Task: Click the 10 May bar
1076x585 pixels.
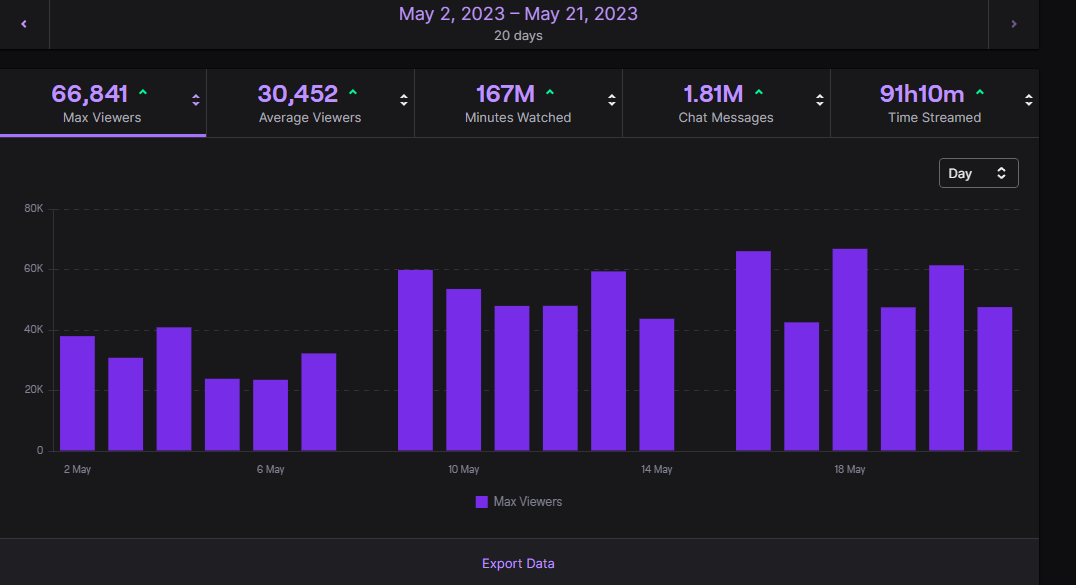Action: (x=463, y=370)
